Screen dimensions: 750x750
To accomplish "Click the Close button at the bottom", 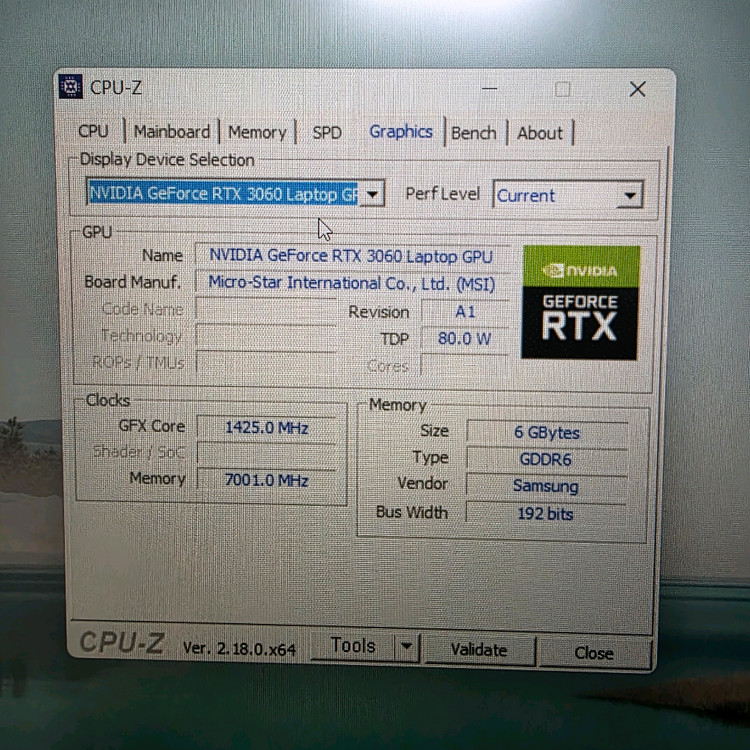I will (x=594, y=652).
